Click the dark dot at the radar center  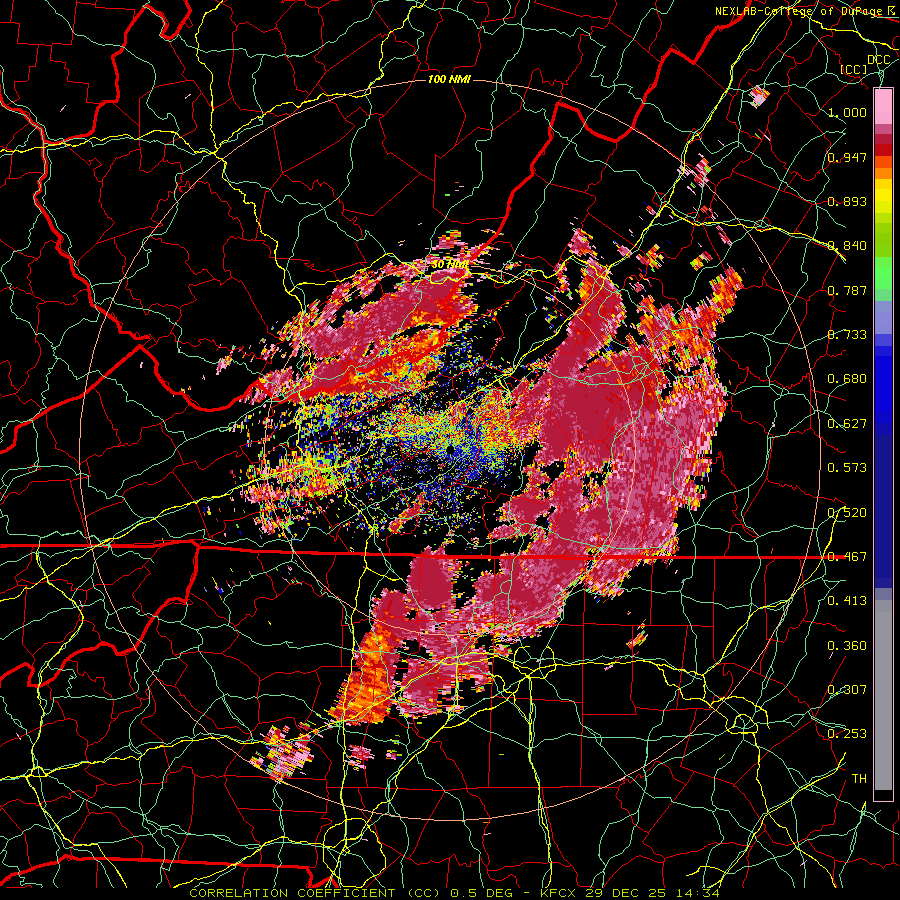tap(451, 450)
